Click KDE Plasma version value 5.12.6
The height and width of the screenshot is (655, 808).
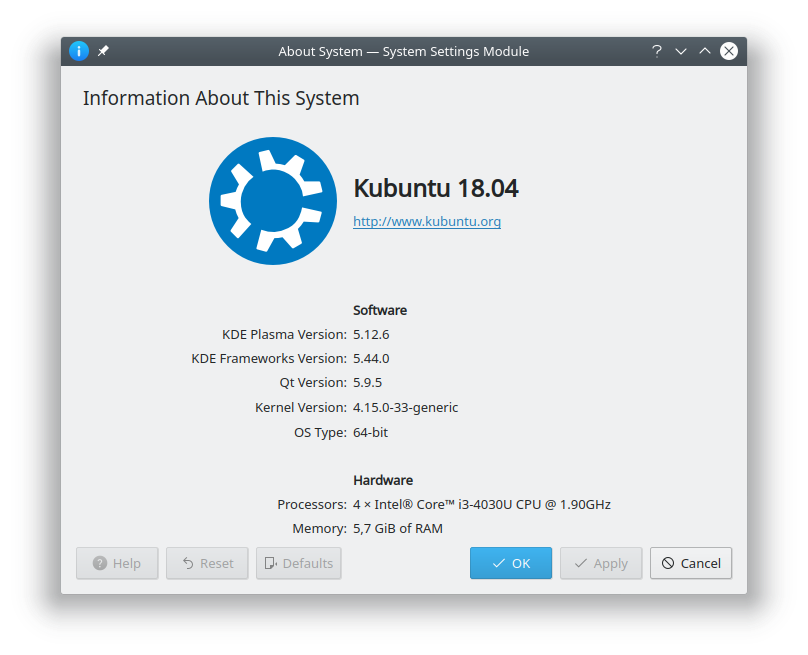[x=371, y=334]
